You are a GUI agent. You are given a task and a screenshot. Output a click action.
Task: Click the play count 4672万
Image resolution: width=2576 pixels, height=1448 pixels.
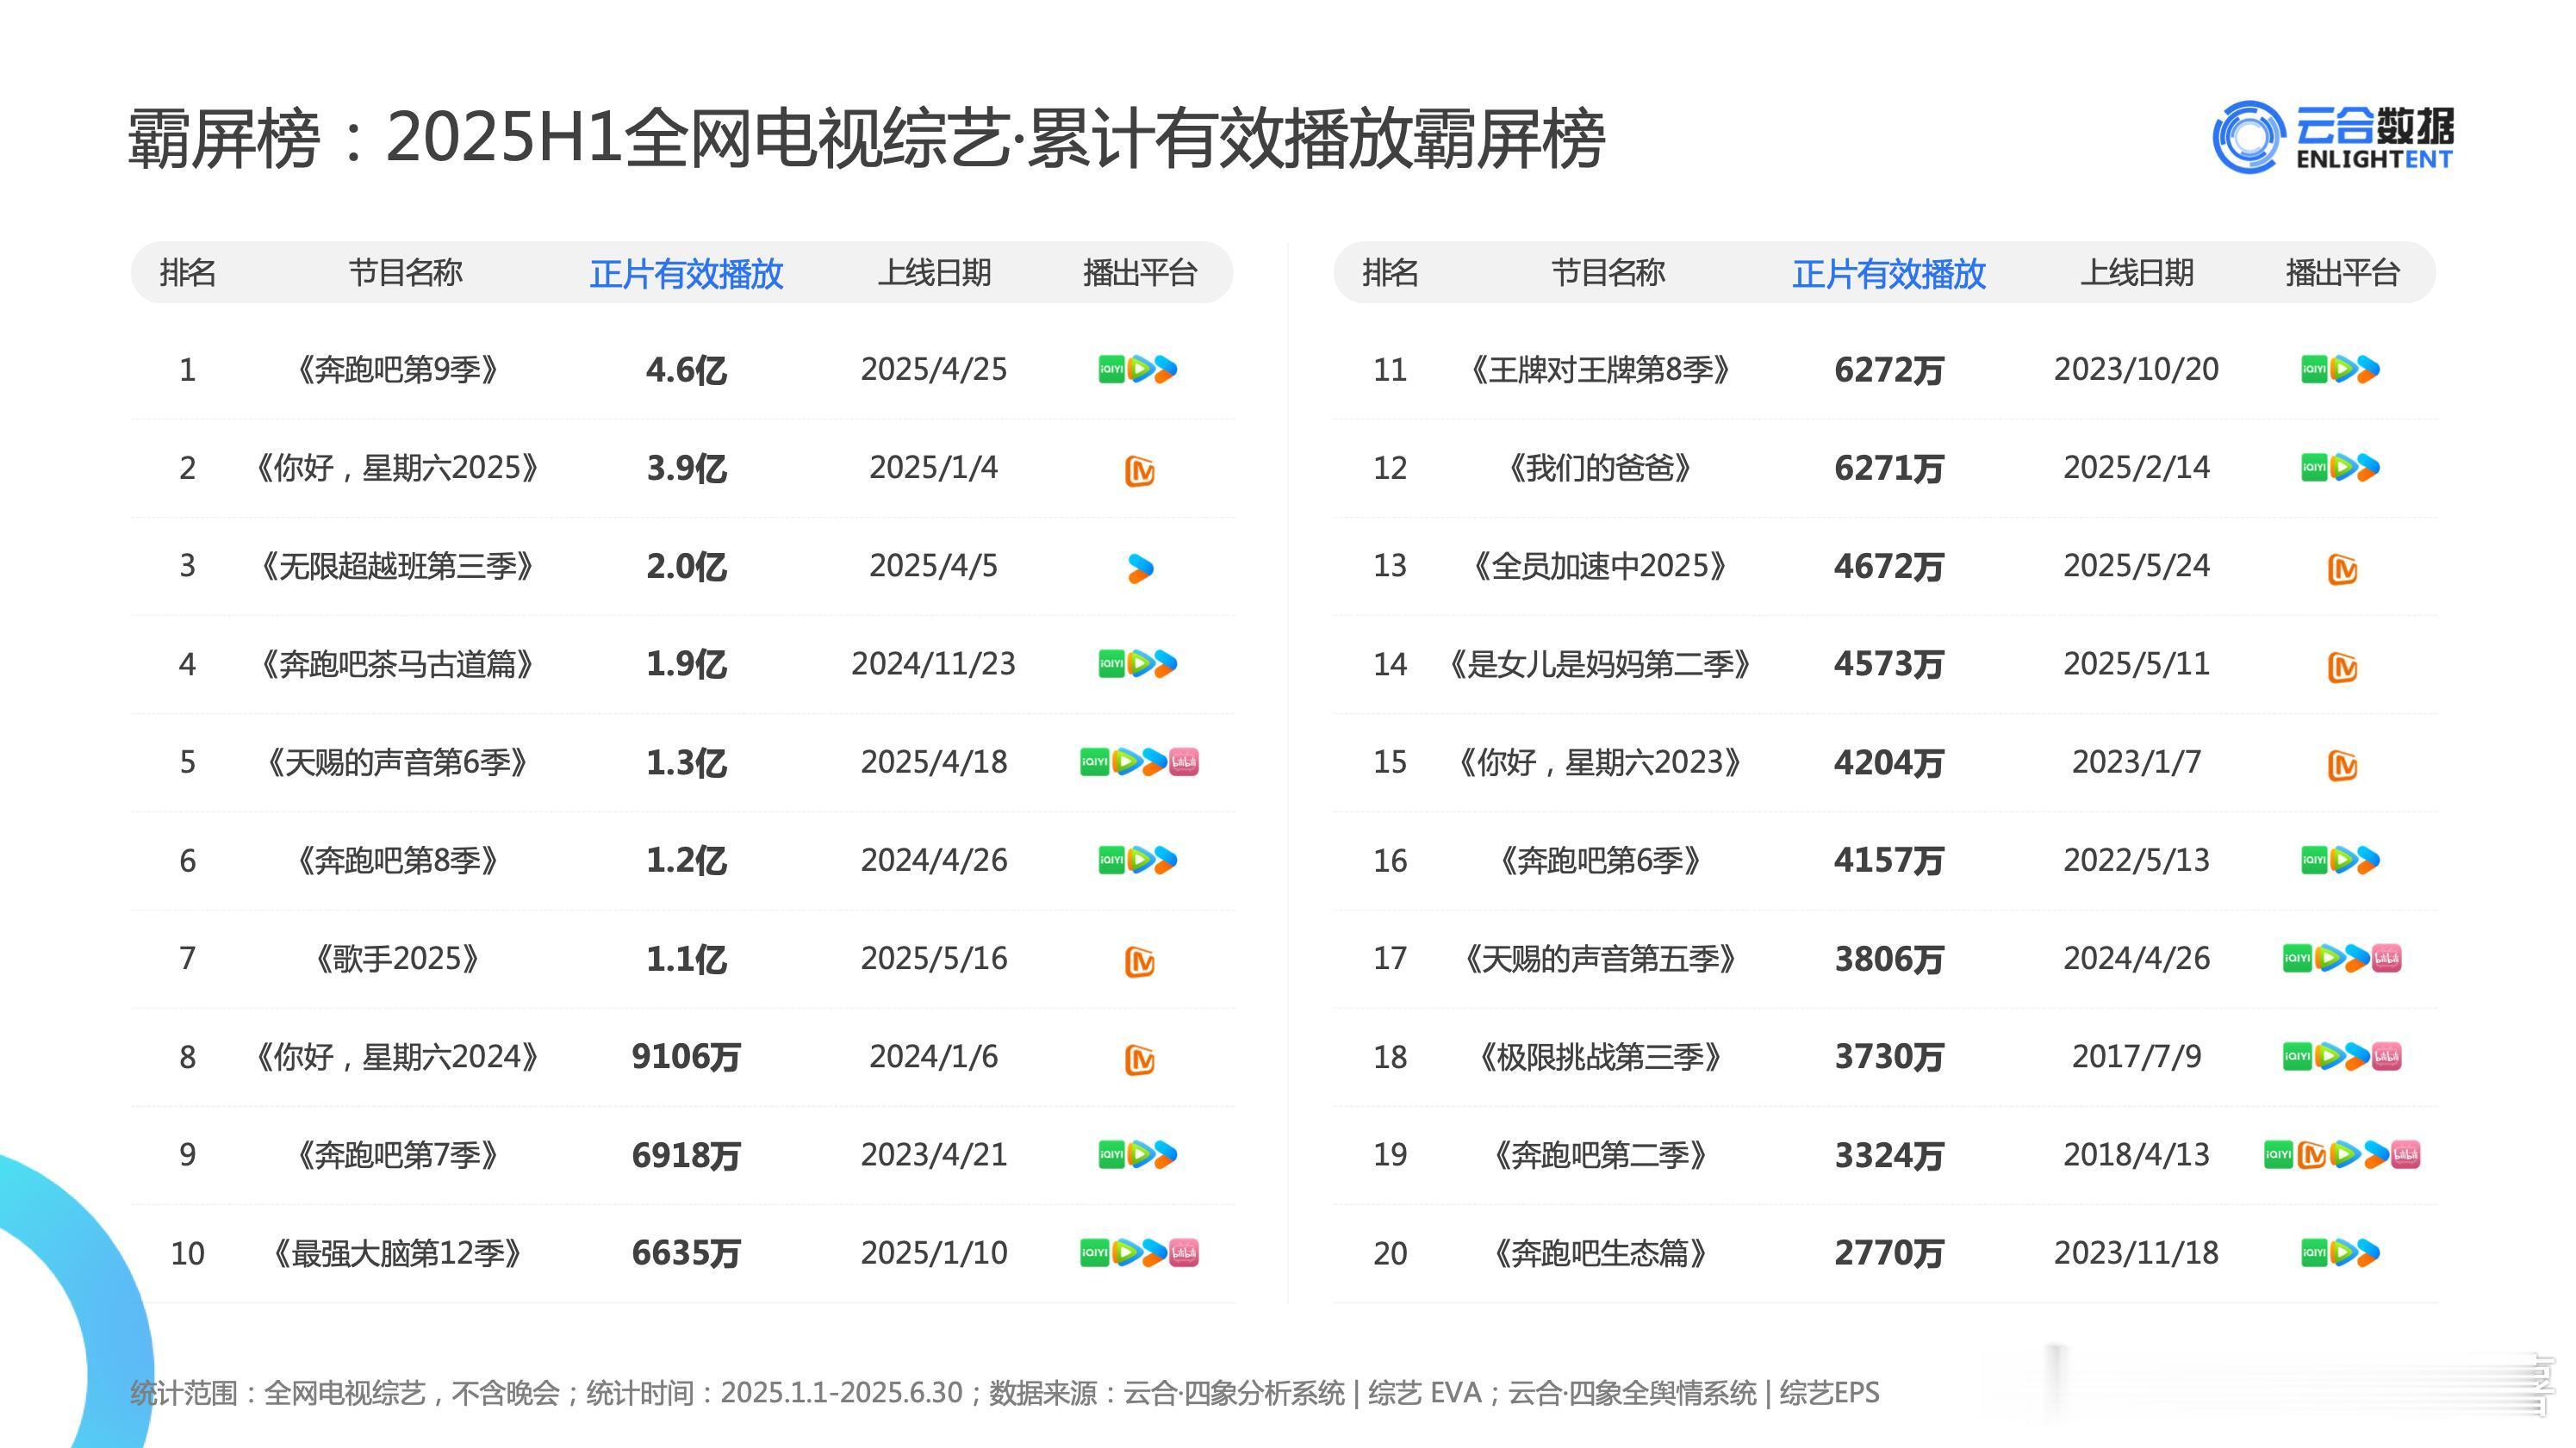click(x=1889, y=566)
